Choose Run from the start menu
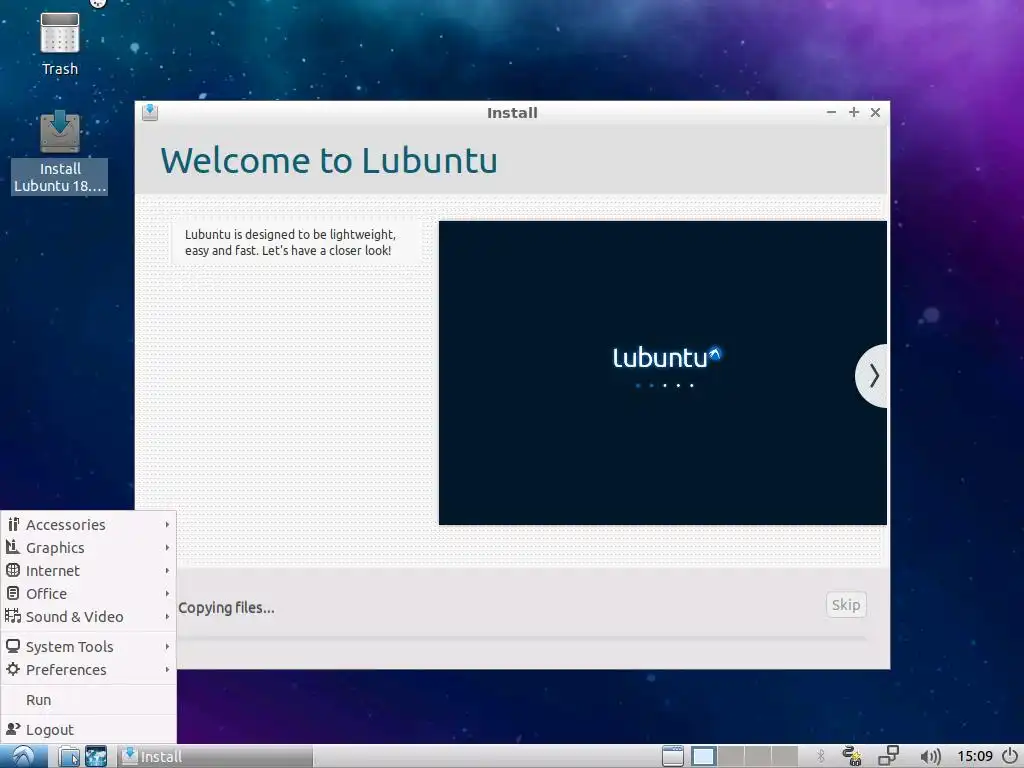The height and width of the screenshot is (768, 1024). [x=89, y=699]
